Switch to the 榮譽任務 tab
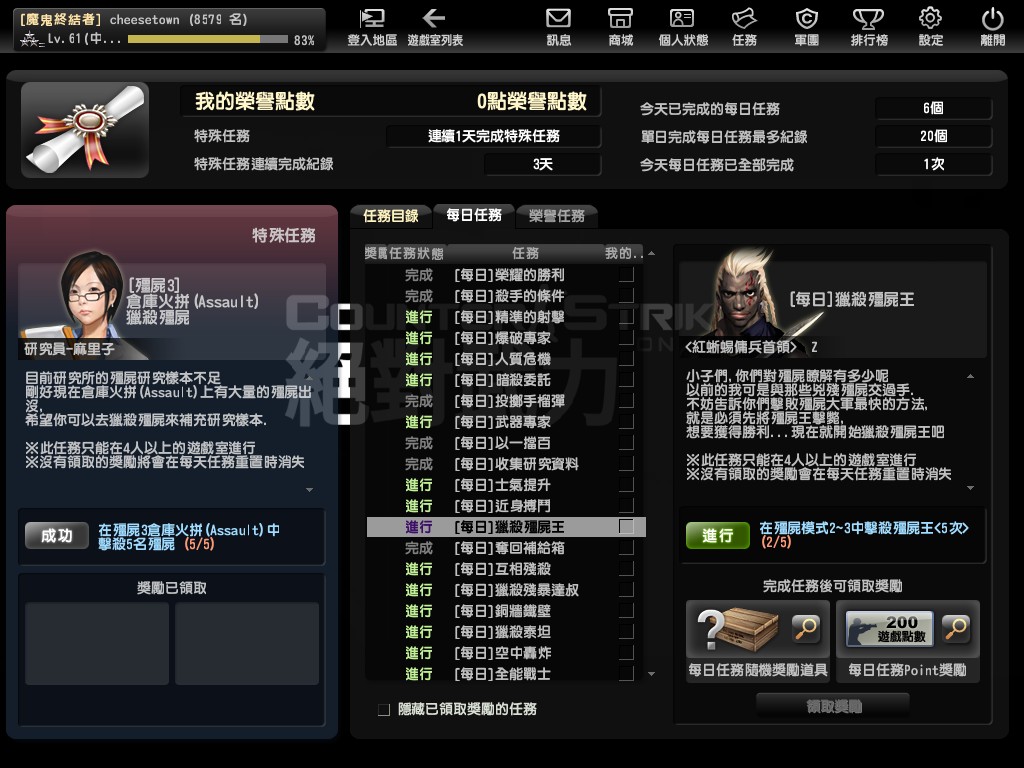 (x=556, y=216)
